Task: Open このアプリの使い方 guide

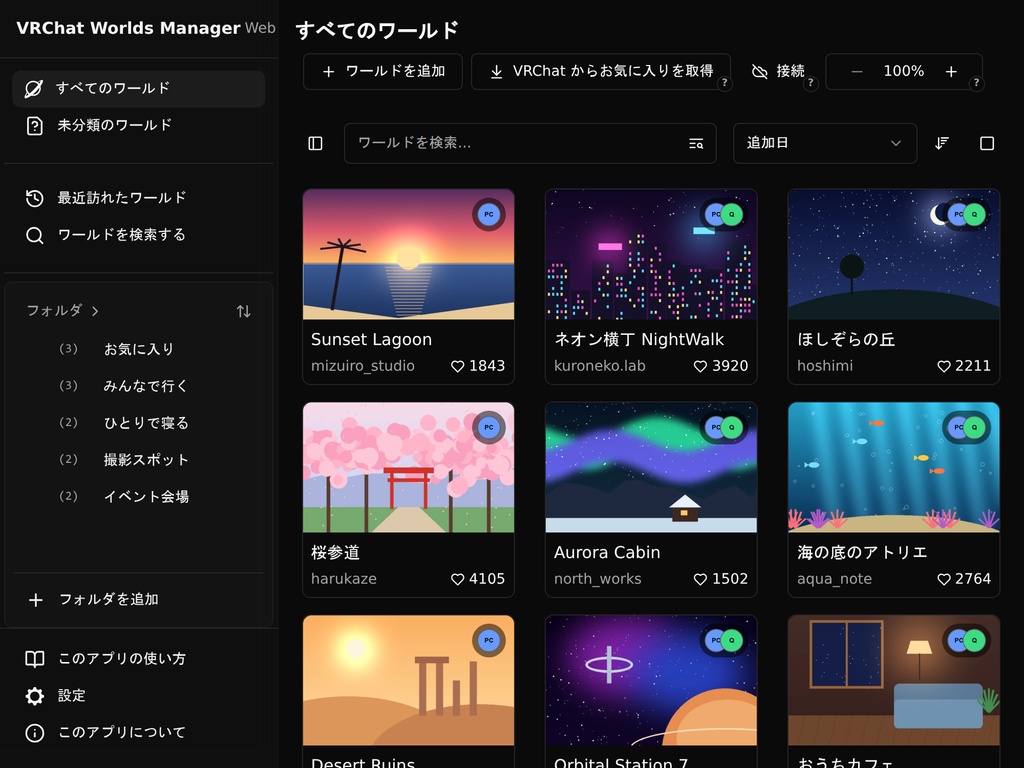Action: click(138, 658)
